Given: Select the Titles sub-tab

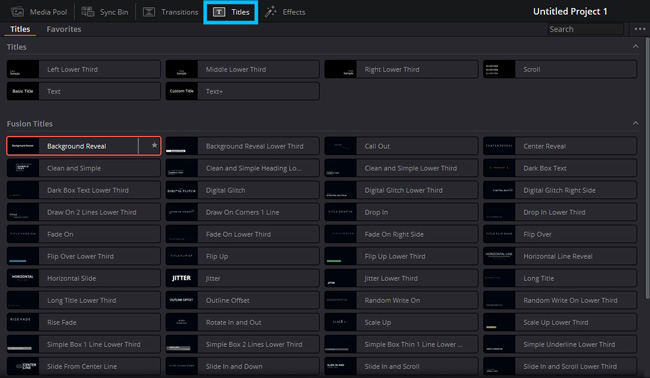Looking at the screenshot, I should (20, 29).
